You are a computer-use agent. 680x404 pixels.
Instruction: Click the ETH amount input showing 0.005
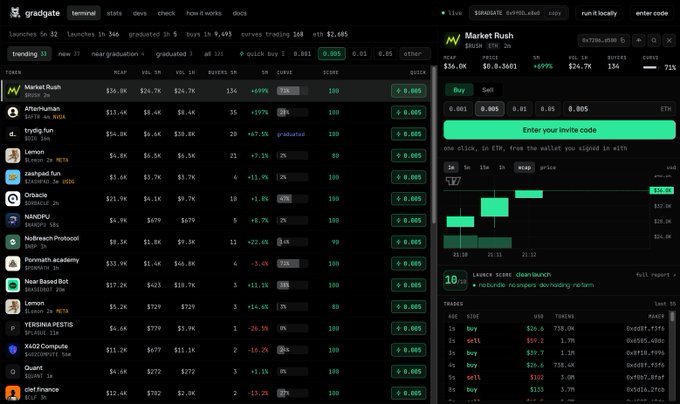619,109
